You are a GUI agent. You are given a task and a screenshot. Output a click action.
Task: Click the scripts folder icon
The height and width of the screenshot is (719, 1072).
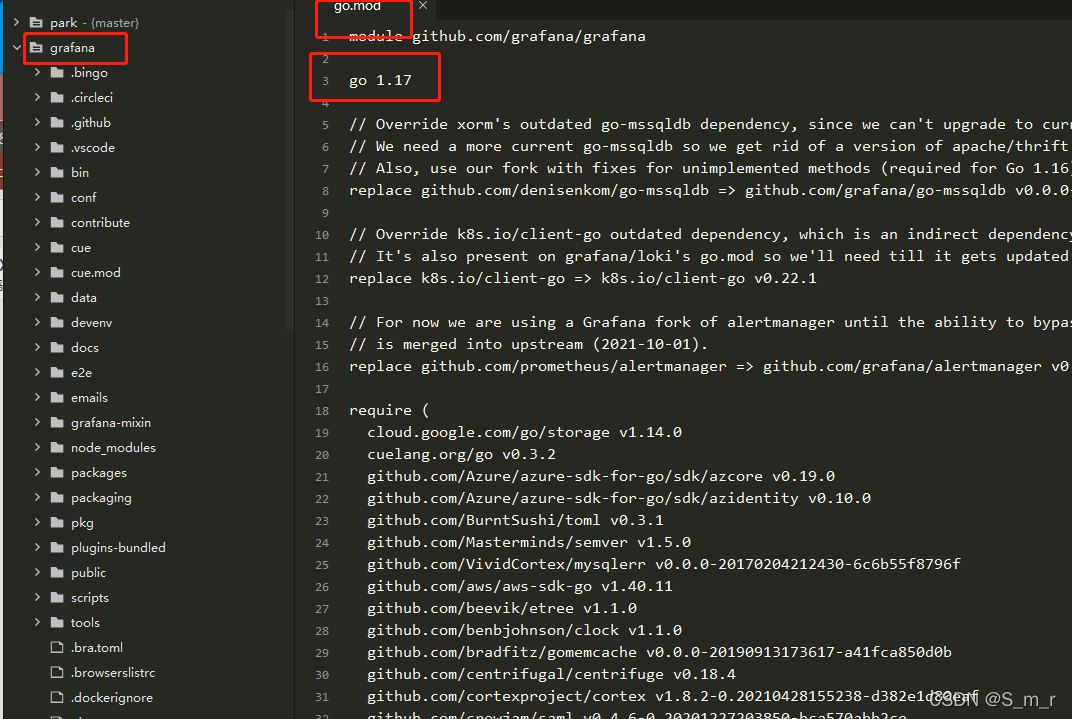(x=57, y=597)
